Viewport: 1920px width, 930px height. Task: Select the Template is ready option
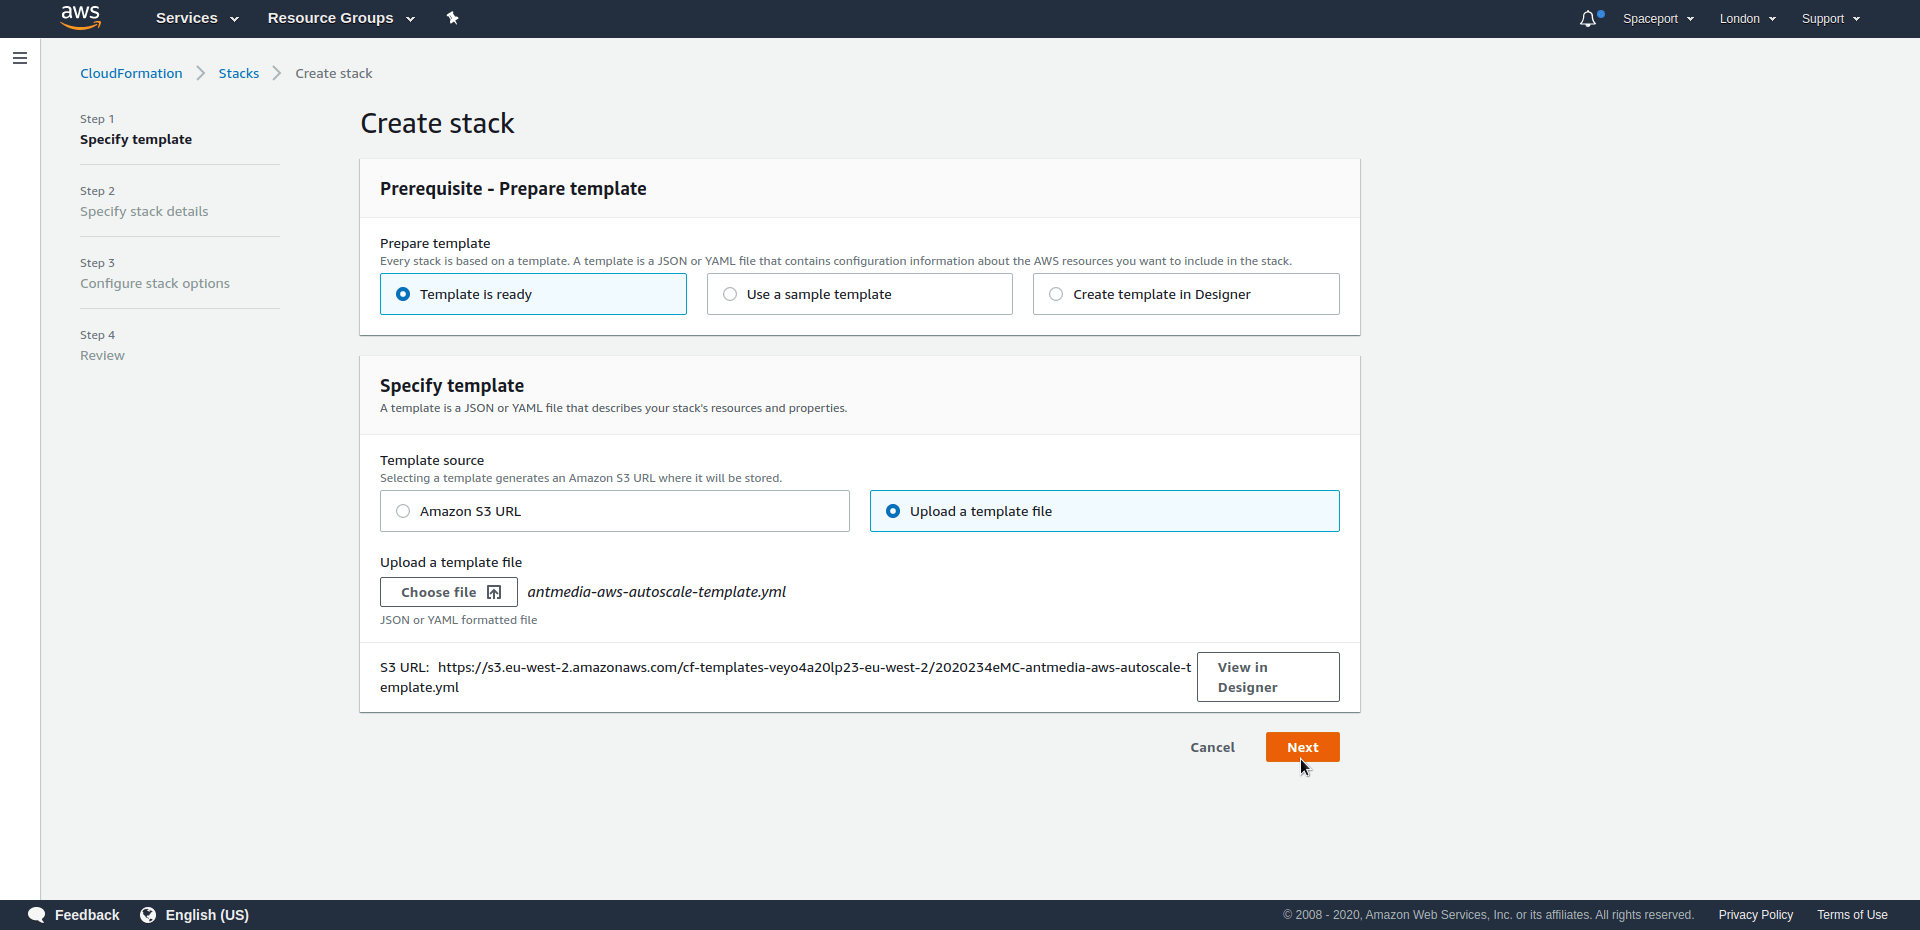[x=533, y=294]
